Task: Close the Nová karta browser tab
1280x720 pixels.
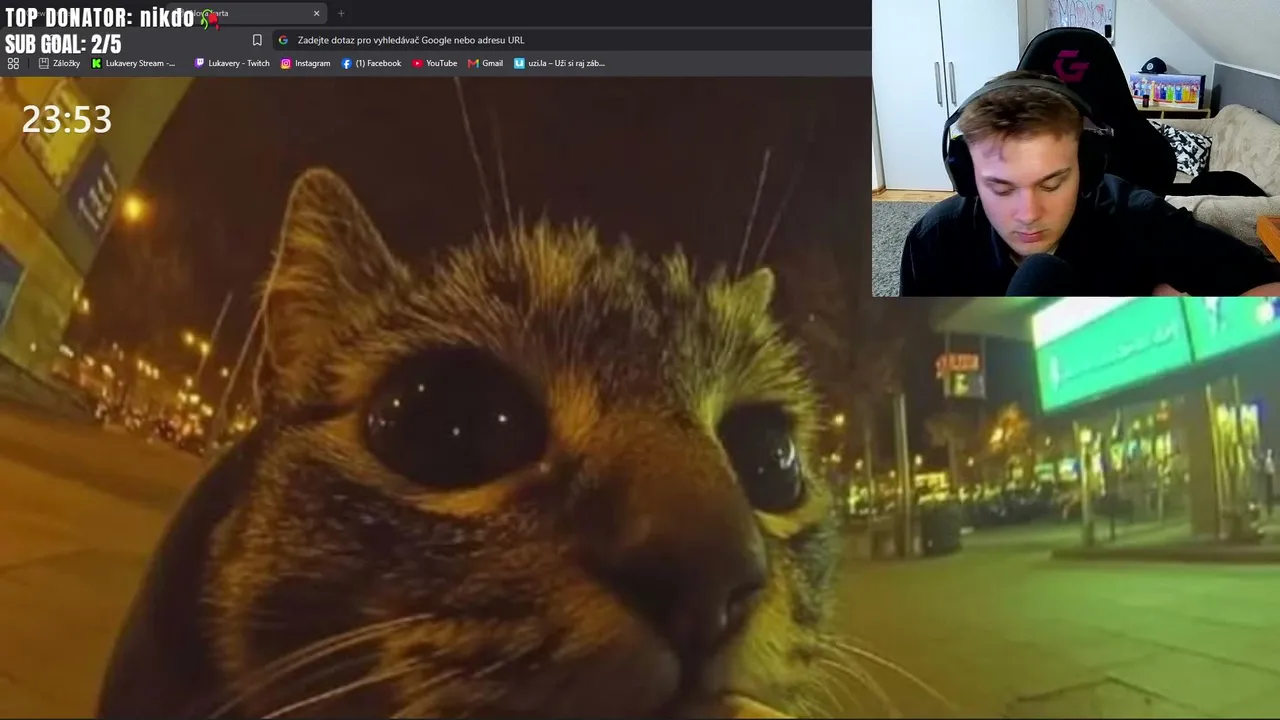Action: coord(317,14)
